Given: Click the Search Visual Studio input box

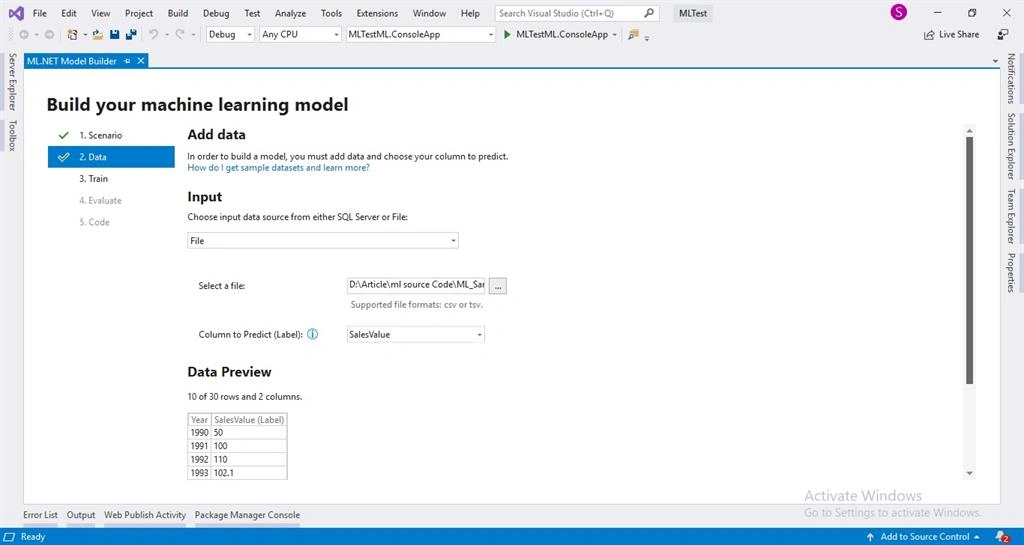Looking at the screenshot, I should point(577,13).
